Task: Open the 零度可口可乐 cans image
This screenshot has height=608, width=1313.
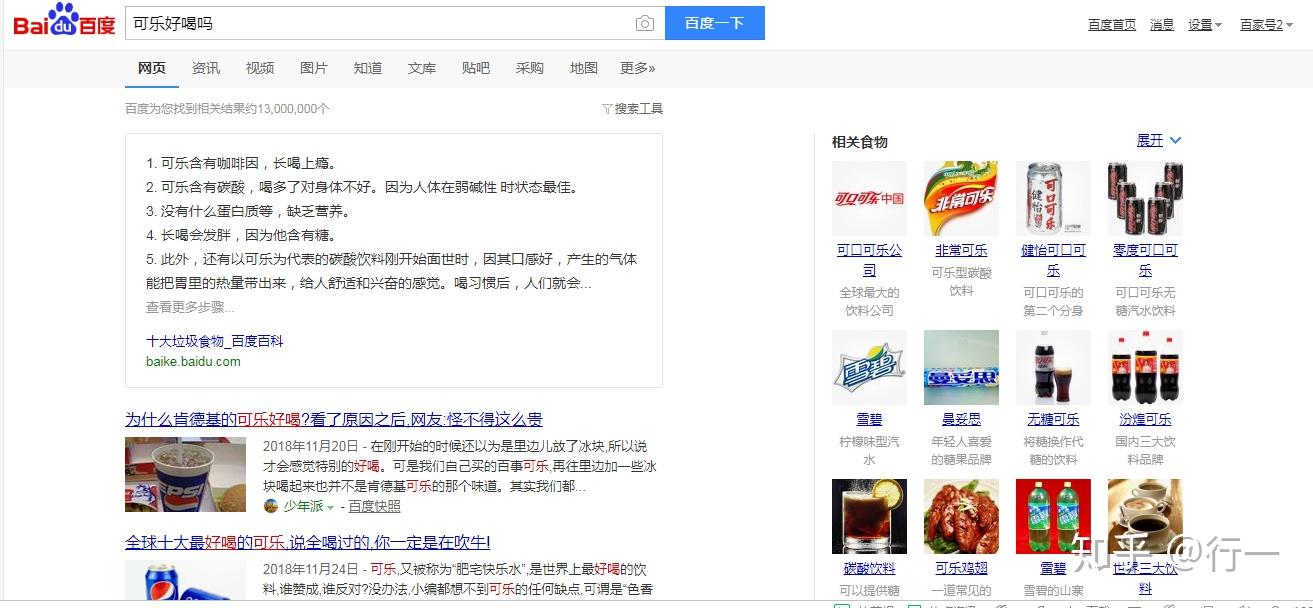Action: pos(1145,198)
